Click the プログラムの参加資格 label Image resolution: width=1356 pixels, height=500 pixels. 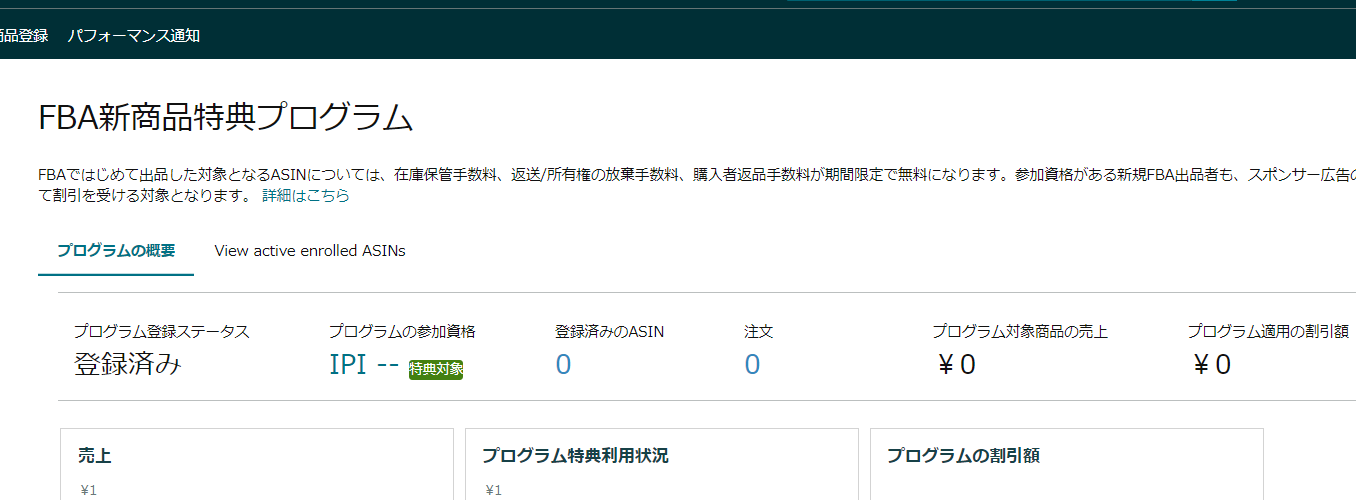402,332
